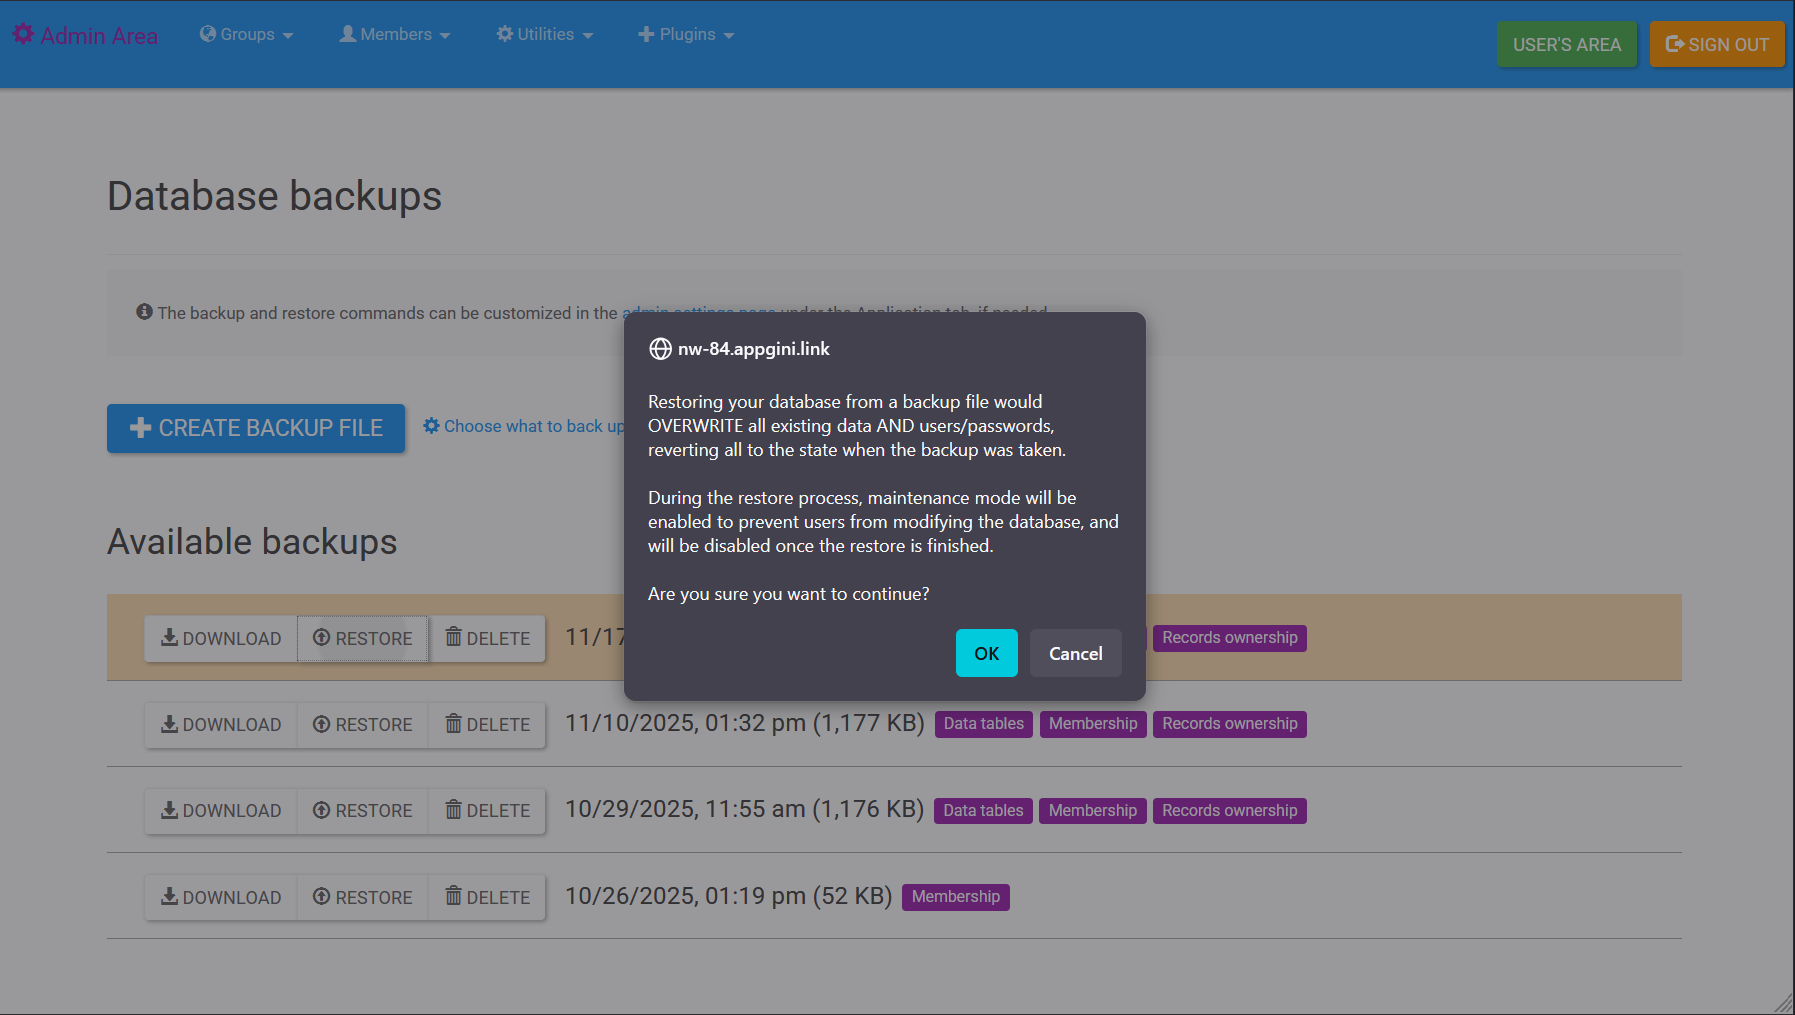Image resolution: width=1795 pixels, height=1015 pixels.
Task: Open the Choose what to back up link
Action: tap(524, 426)
